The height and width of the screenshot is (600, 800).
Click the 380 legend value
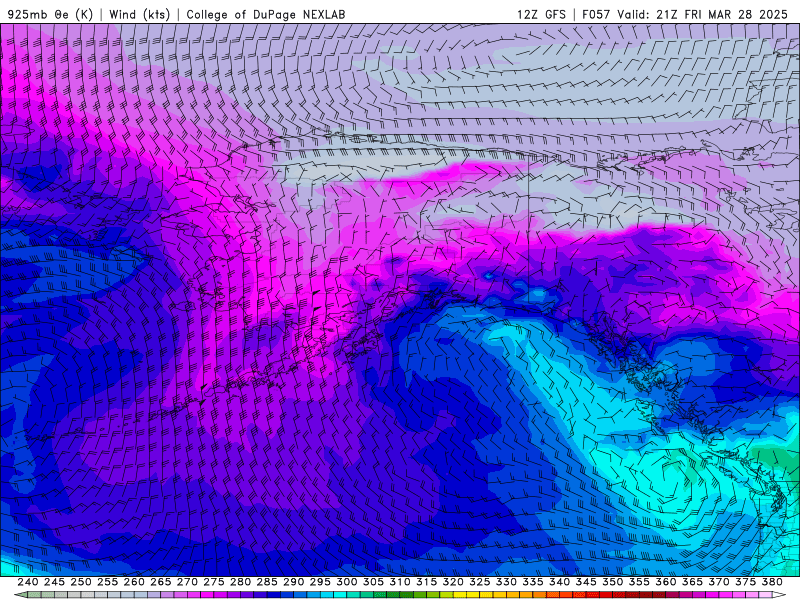tap(772, 582)
